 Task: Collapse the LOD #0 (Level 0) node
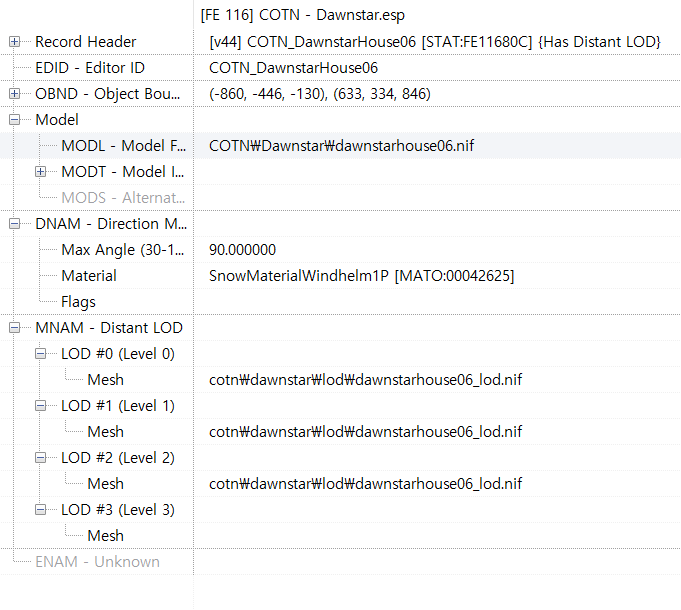41,354
